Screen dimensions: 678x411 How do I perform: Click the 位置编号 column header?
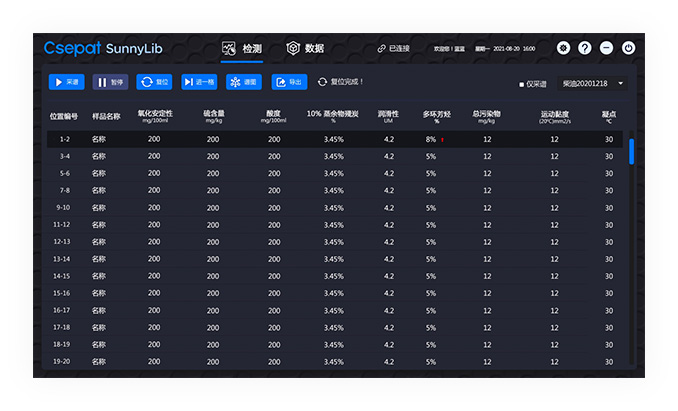tap(65, 116)
